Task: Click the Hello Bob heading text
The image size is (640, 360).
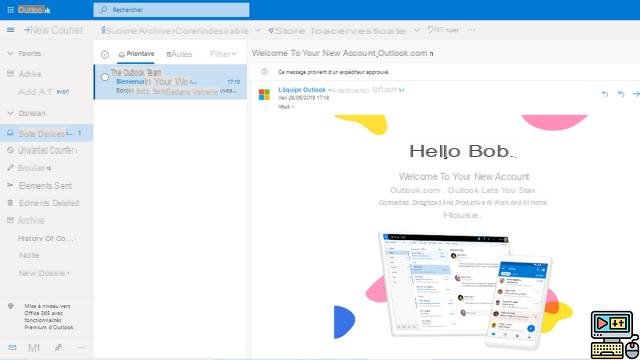Action: point(463,151)
